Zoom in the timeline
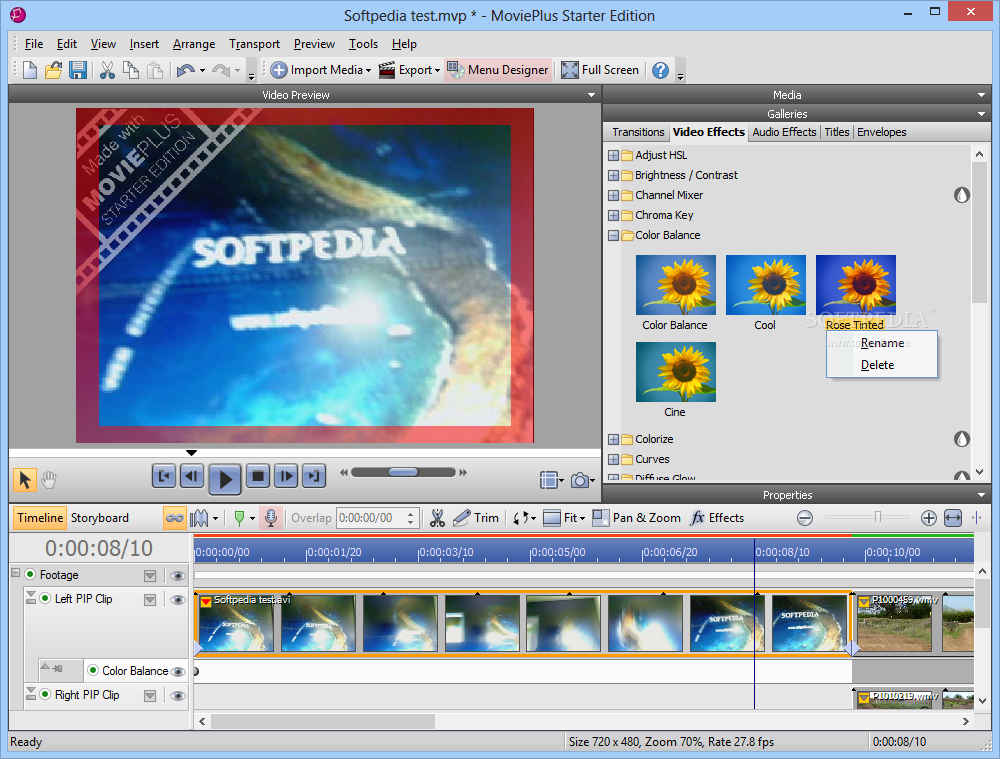This screenshot has width=1000, height=759. [929, 518]
